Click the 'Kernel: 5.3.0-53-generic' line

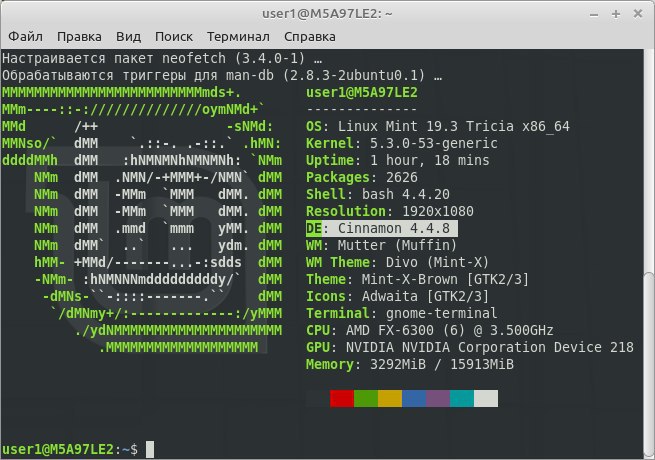coord(402,143)
